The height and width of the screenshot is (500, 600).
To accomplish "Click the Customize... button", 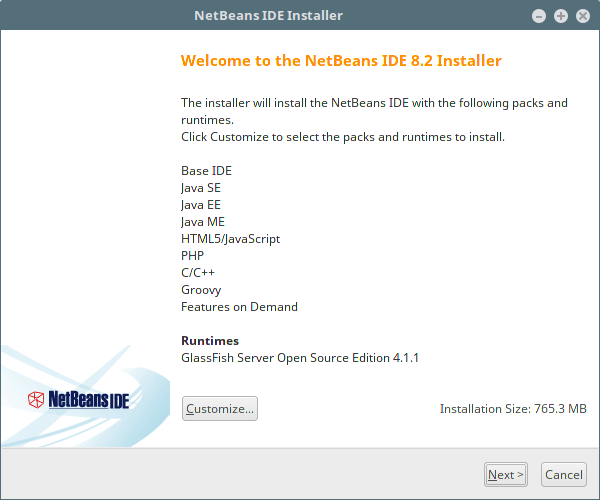I will click(x=220, y=409).
